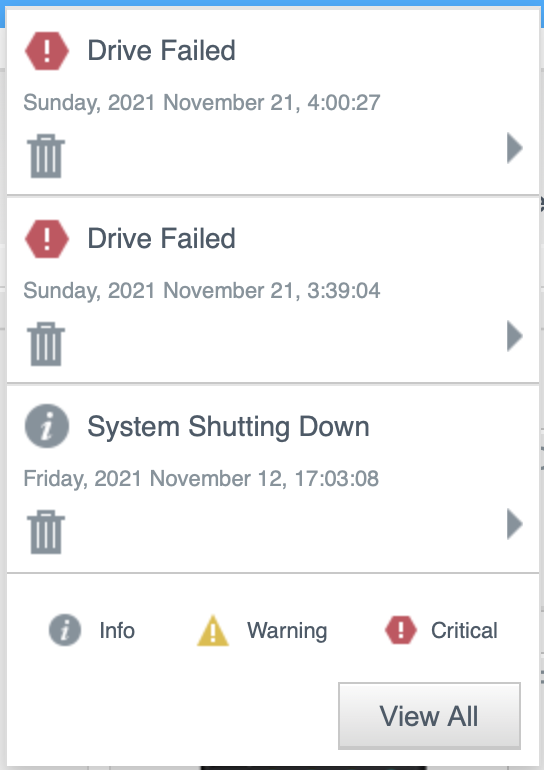
Task: Click the timestamp Friday November 12, 17:03:08
Action: tap(201, 478)
